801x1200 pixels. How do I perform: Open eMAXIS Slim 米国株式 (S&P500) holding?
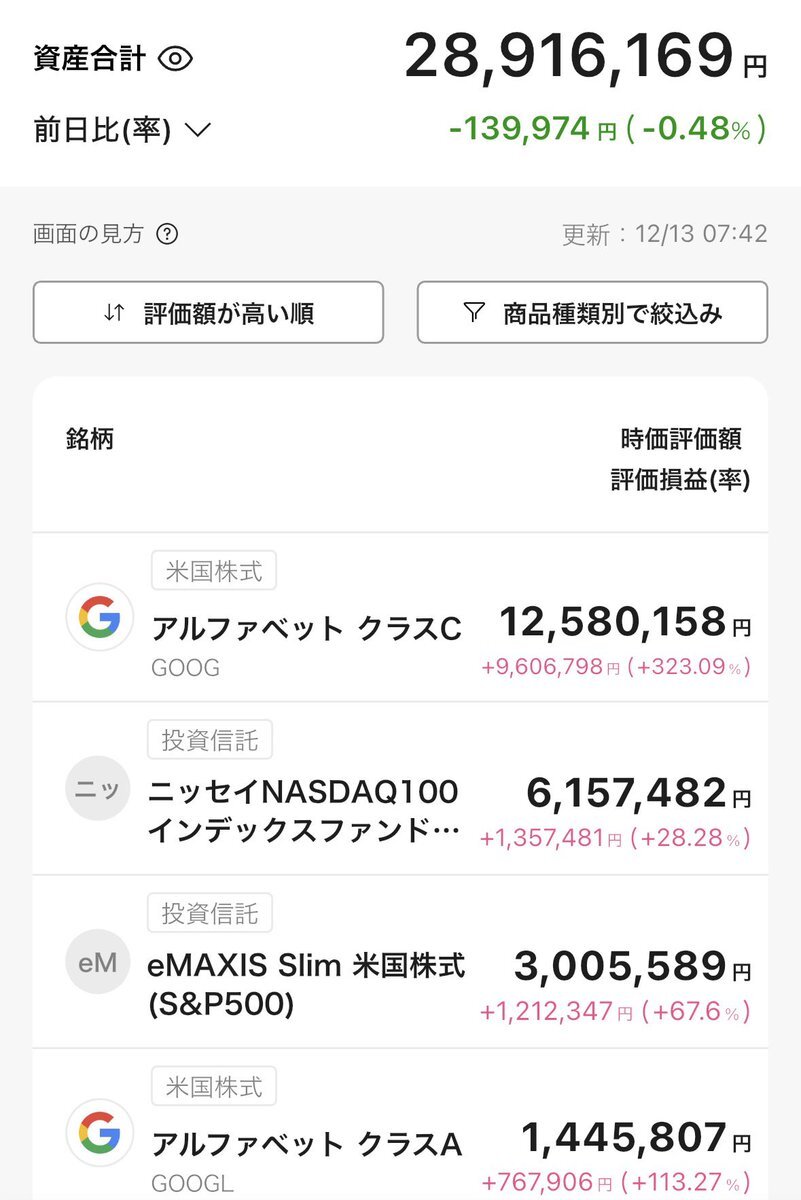pos(306,985)
